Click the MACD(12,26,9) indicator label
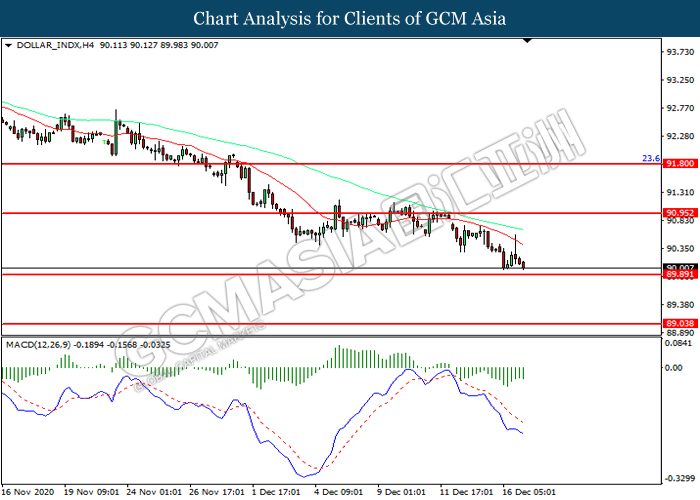This screenshot has width=700, height=500. pos(39,345)
